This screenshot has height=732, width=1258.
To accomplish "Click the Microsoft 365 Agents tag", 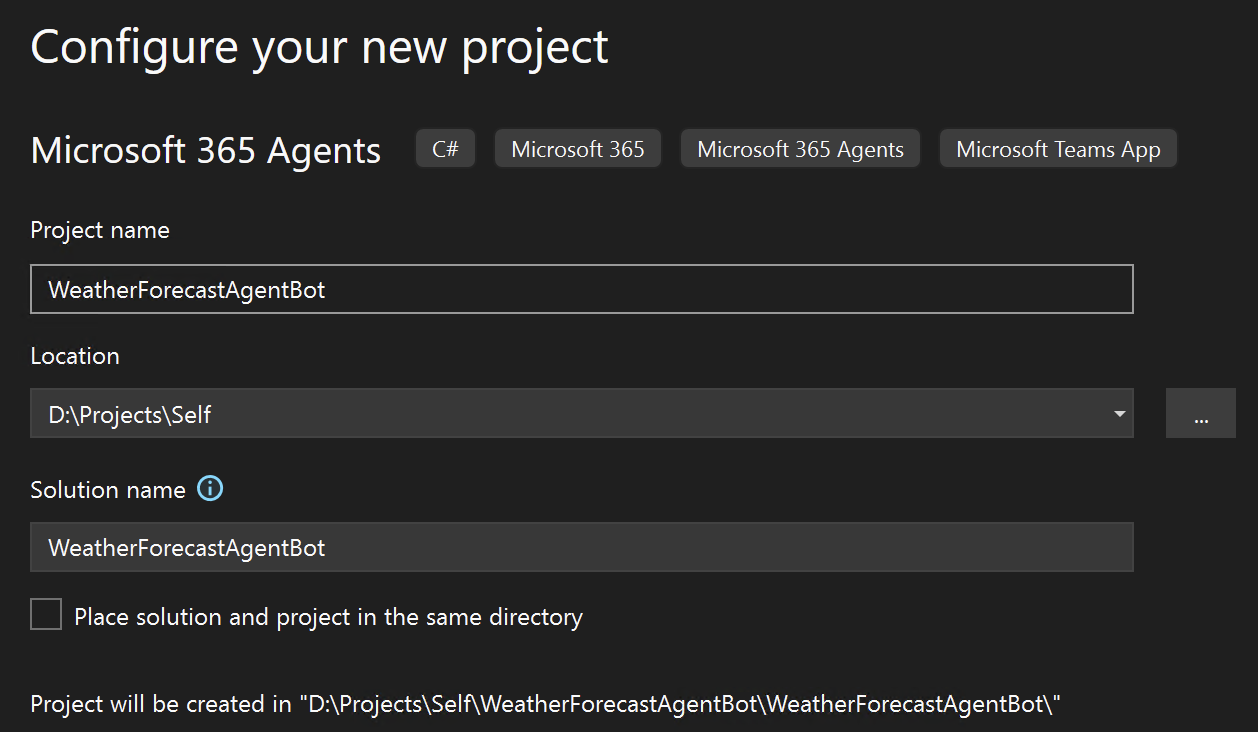I will (x=800, y=147).
